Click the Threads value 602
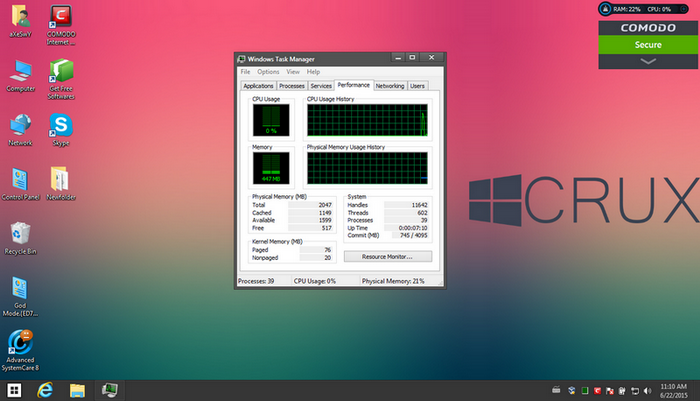 [x=422, y=213]
